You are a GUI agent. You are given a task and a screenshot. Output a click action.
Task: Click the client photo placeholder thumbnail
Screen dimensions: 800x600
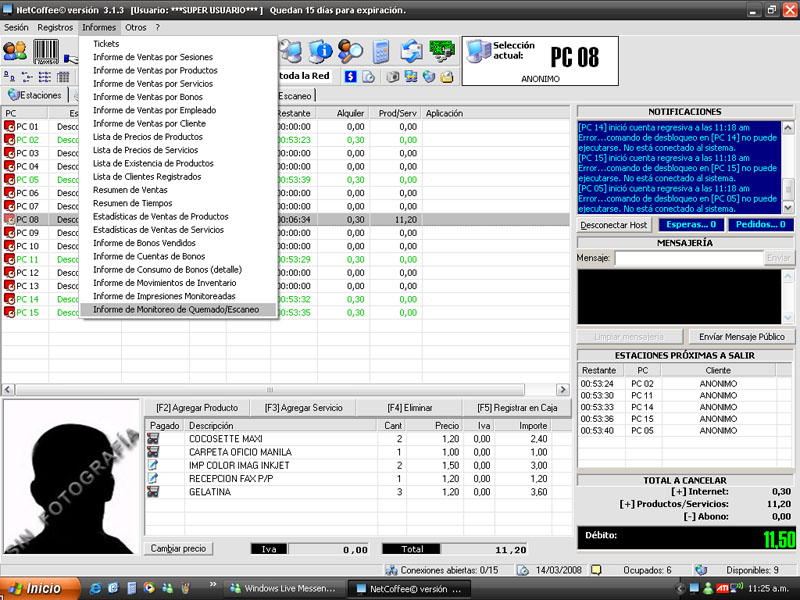pyautogui.click(x=71, y=477)
